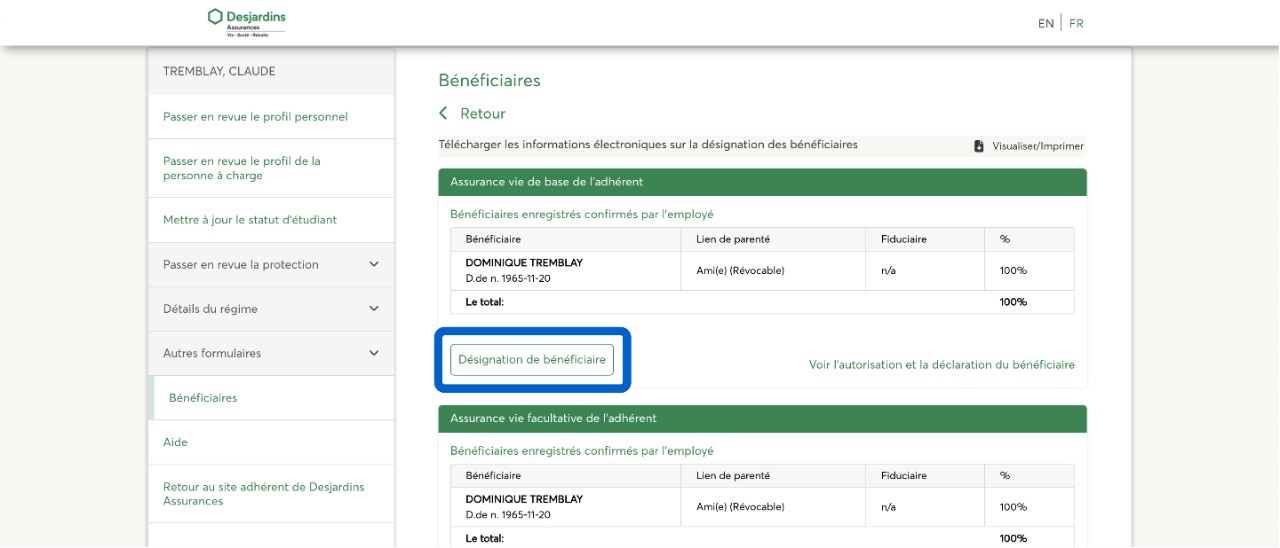
Task: Go to Retour au site adhérent de Desjardins Assurances
Action: [x=263, y=494]
